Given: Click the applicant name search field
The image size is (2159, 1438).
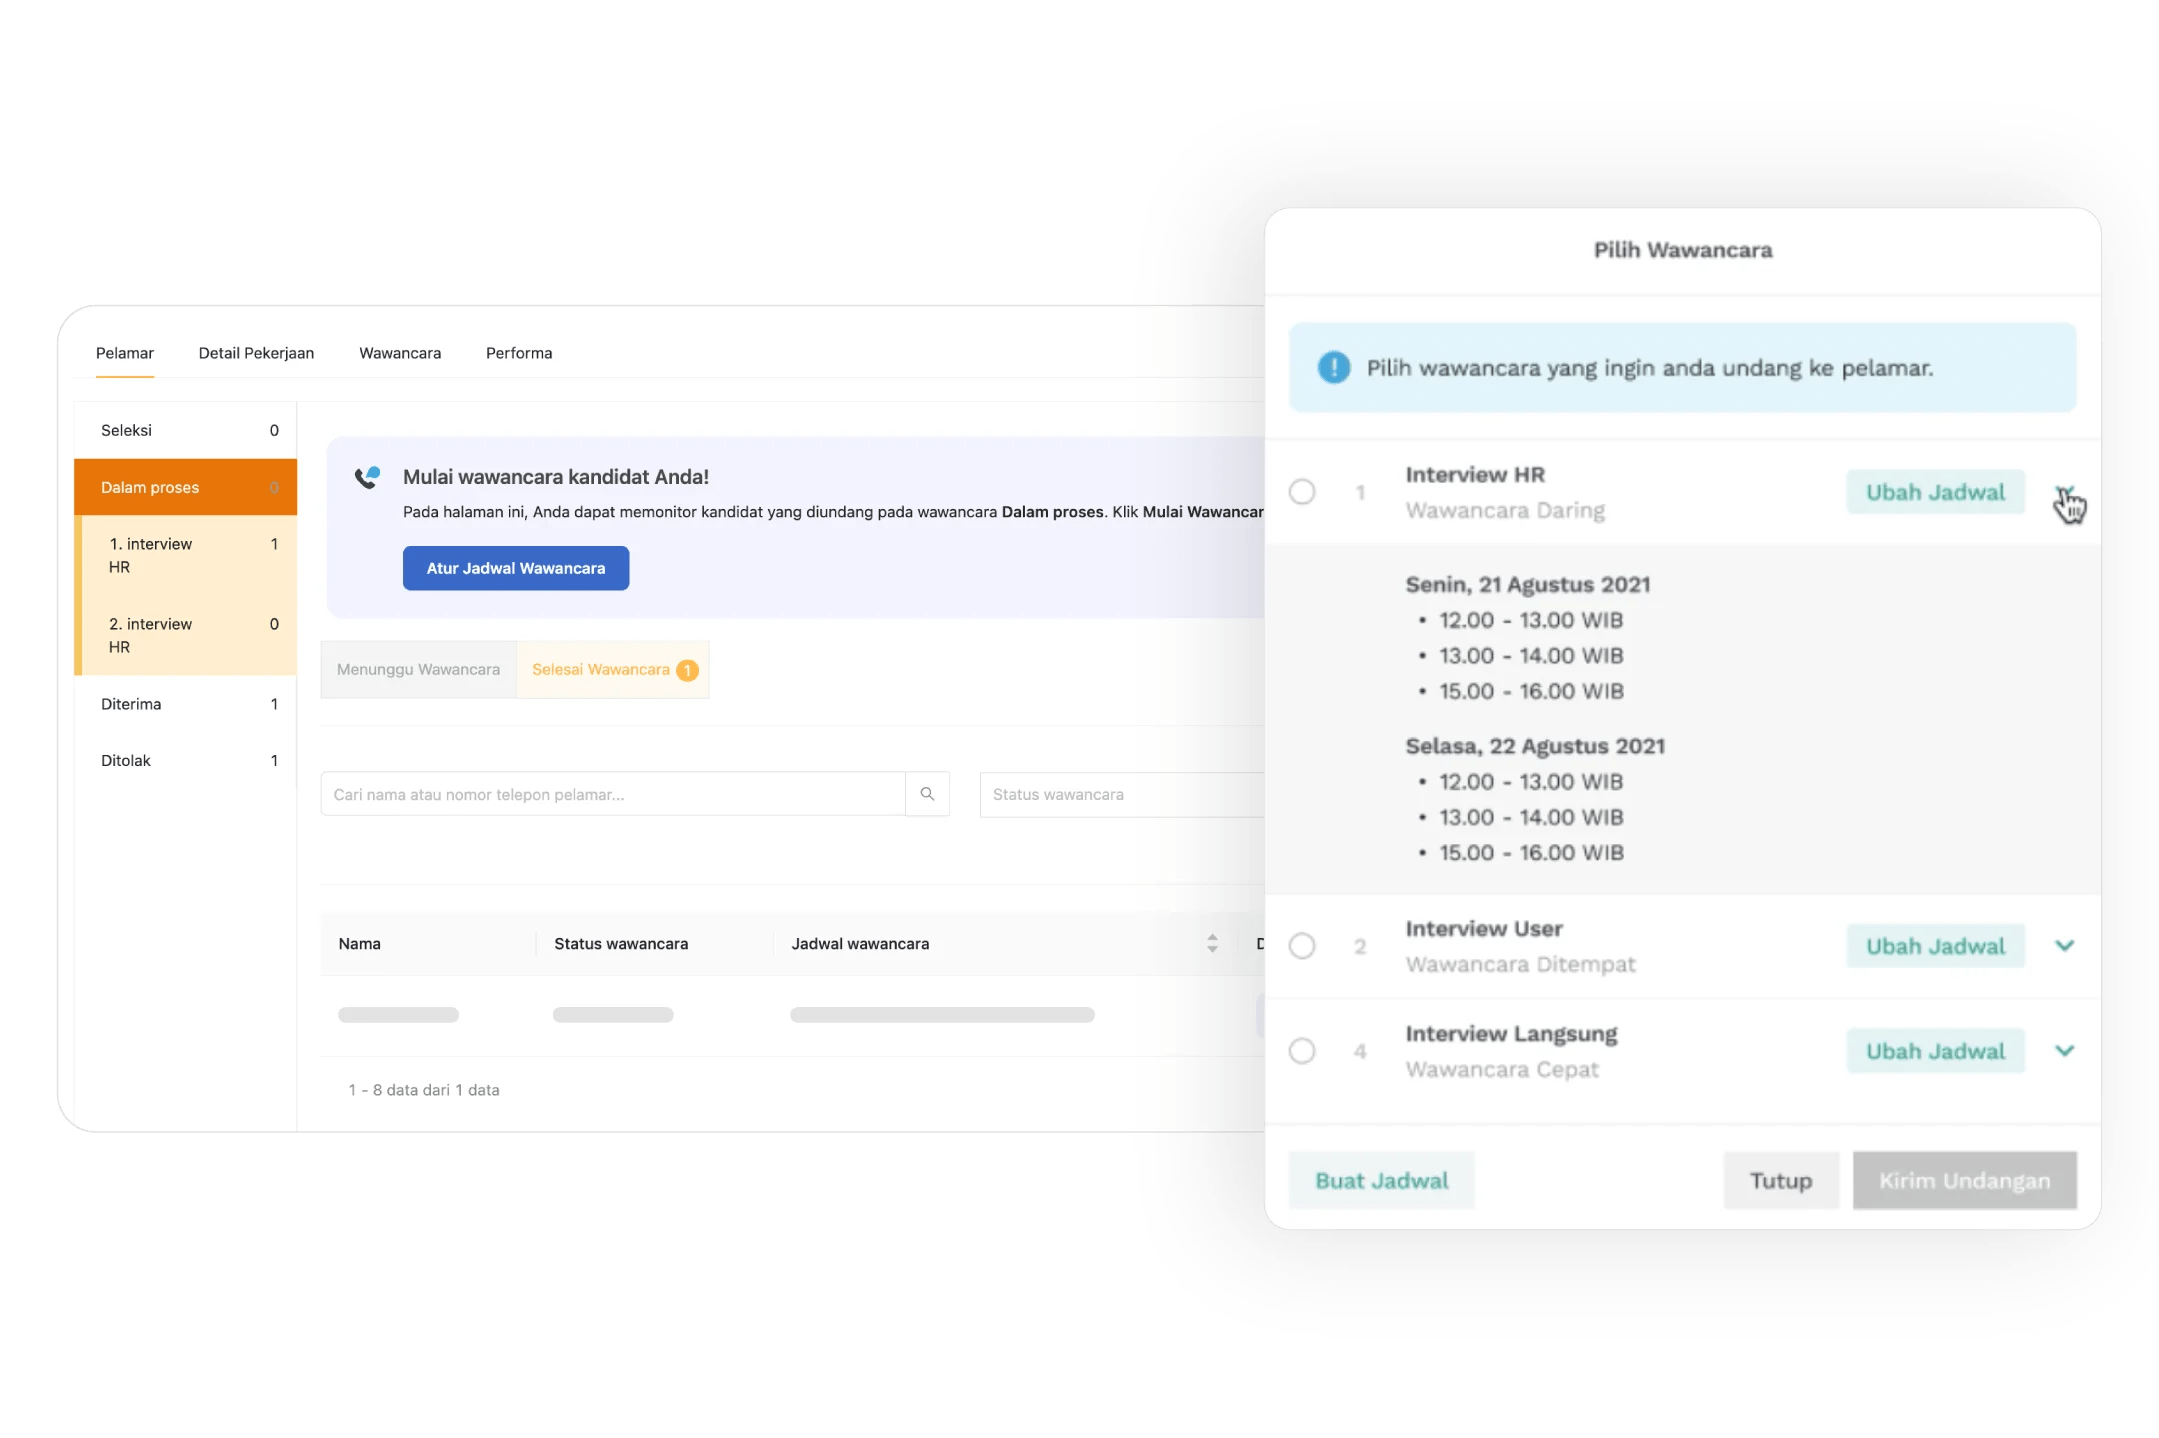Looking at the screenshot, I should tap(612, 794).
